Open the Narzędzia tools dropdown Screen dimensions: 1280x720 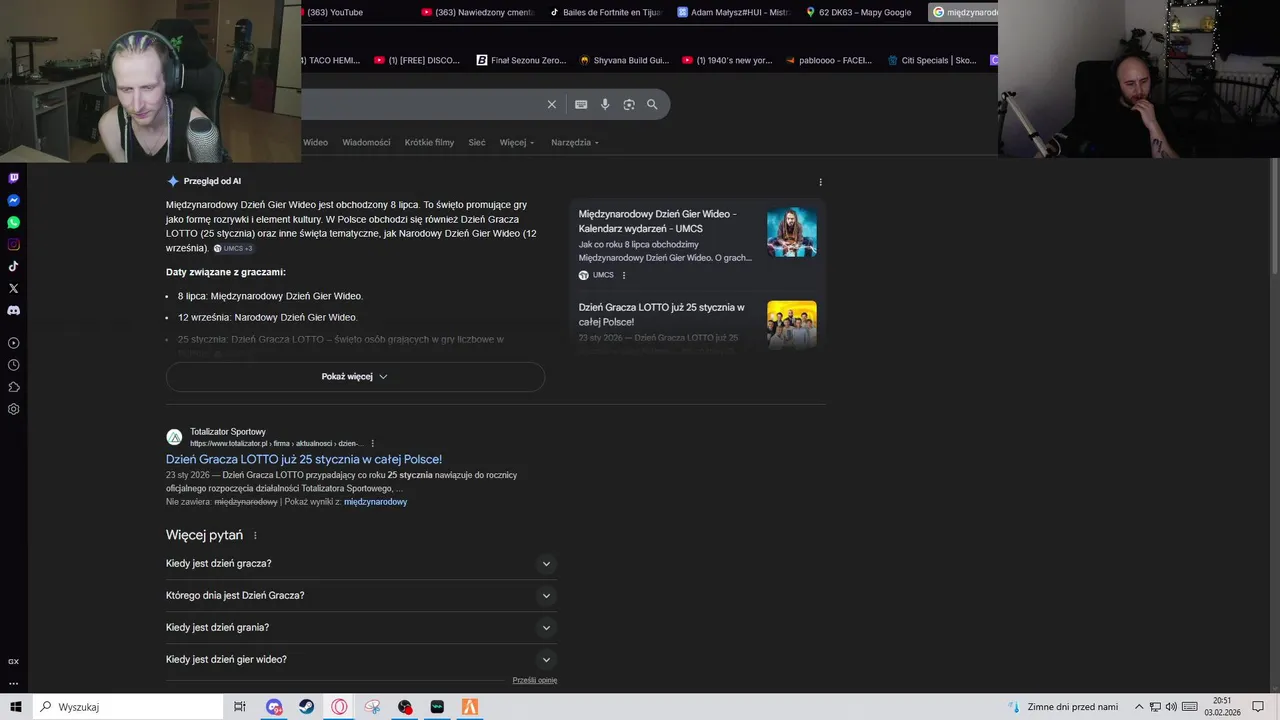coord(575,142)
